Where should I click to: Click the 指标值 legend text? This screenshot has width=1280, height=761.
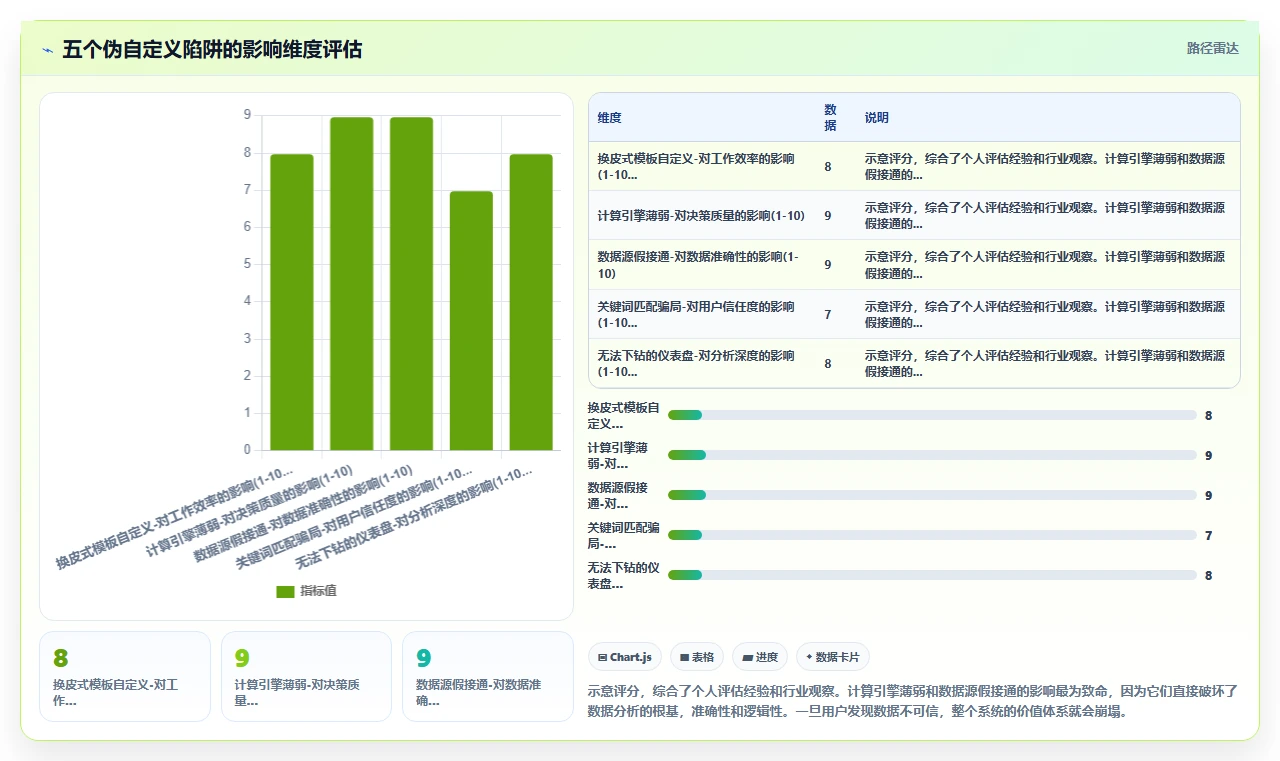coord(319,591)
